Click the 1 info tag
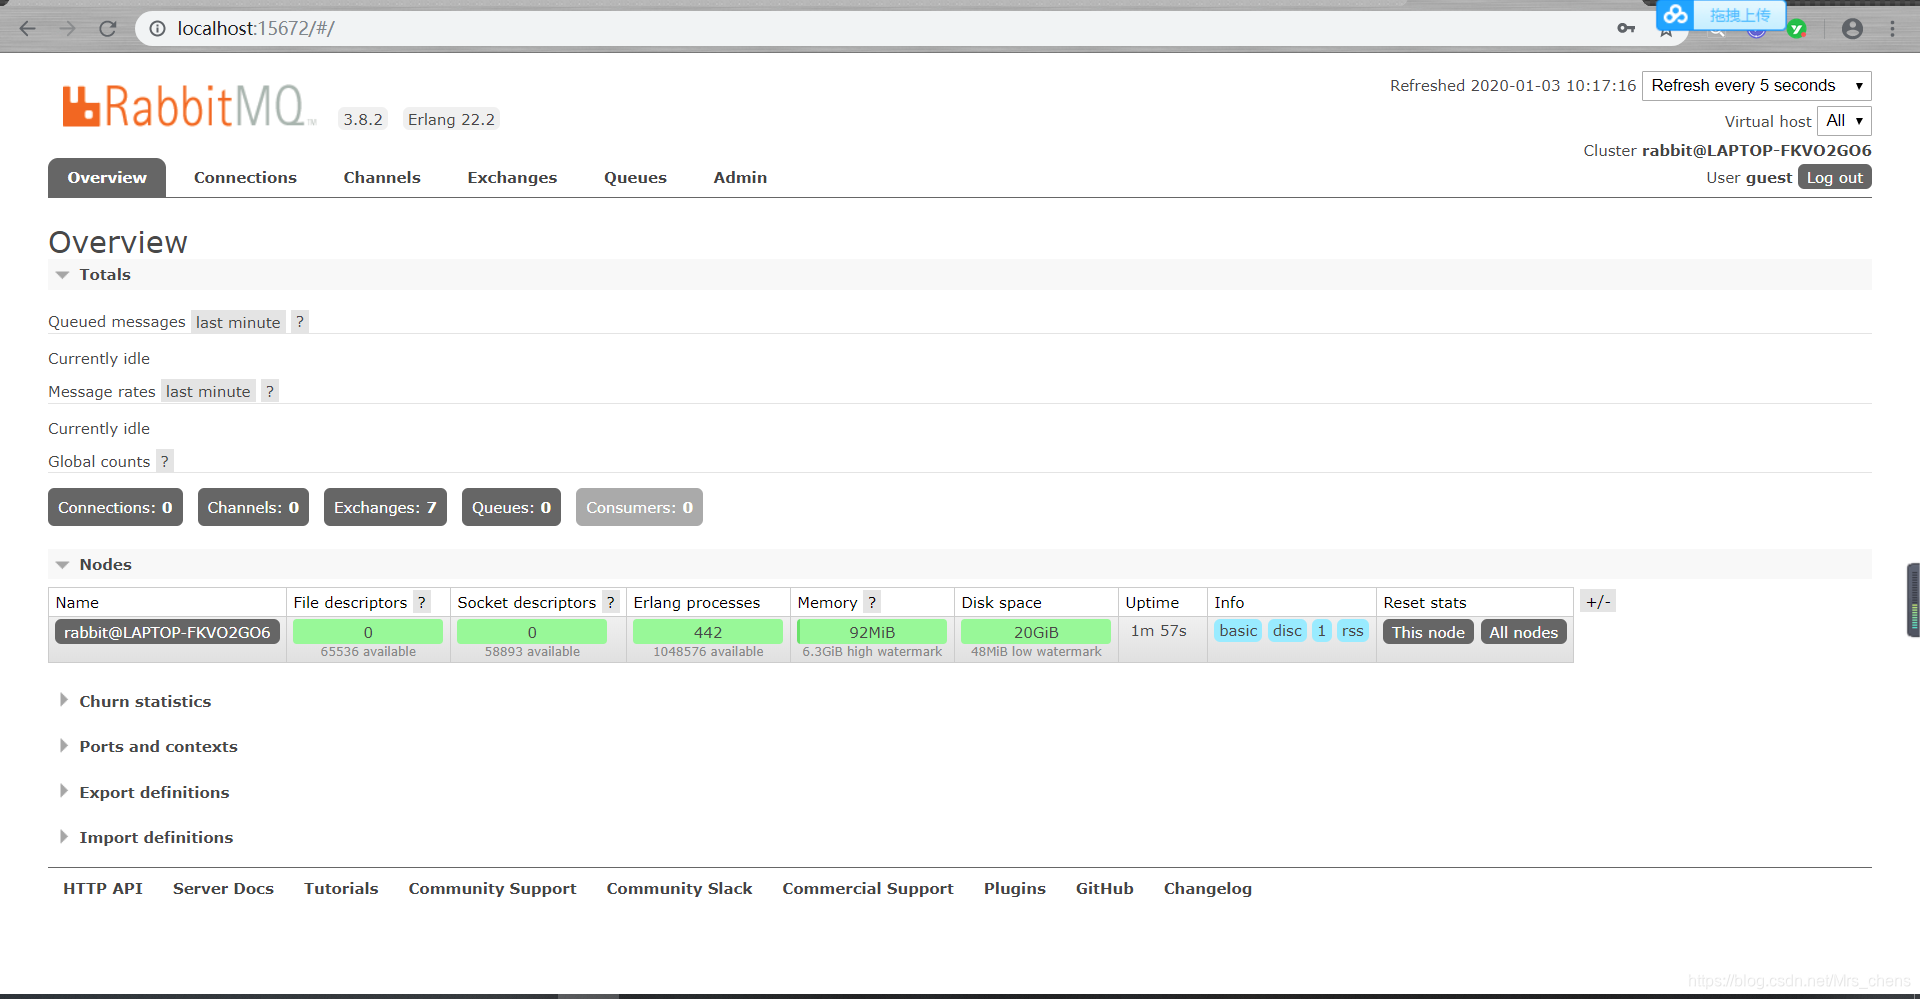 click(x=1321, y=631)
